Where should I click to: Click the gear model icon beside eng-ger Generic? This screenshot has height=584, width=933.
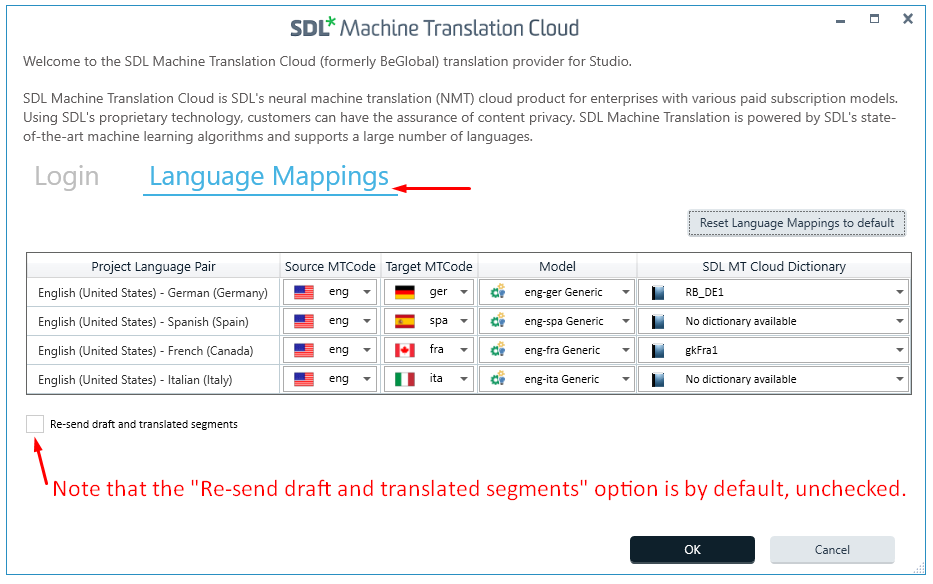(498, 292)
